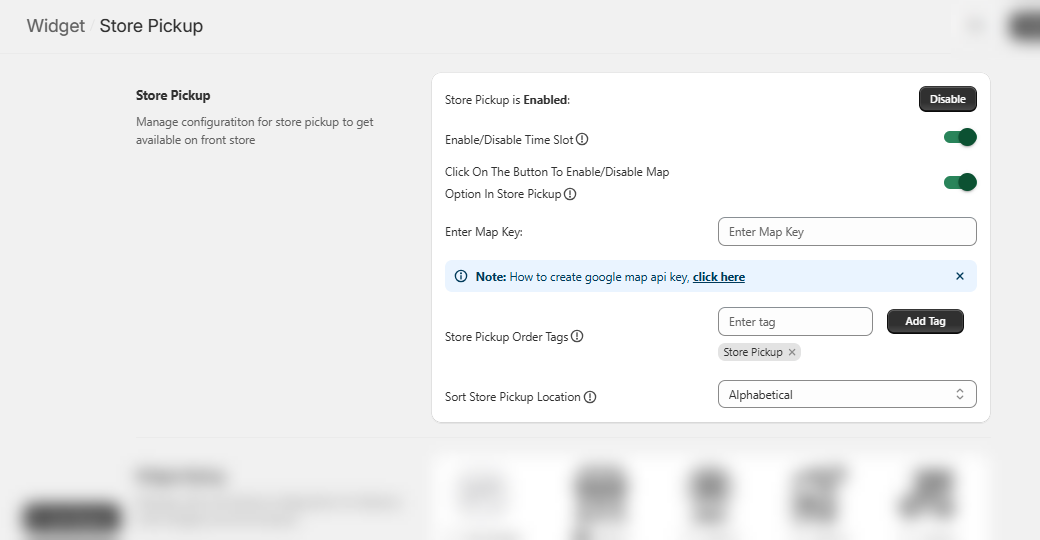The image size is (1040, 540).
Task: Click the info icon in the Note banner
Action: click(461, 277)
